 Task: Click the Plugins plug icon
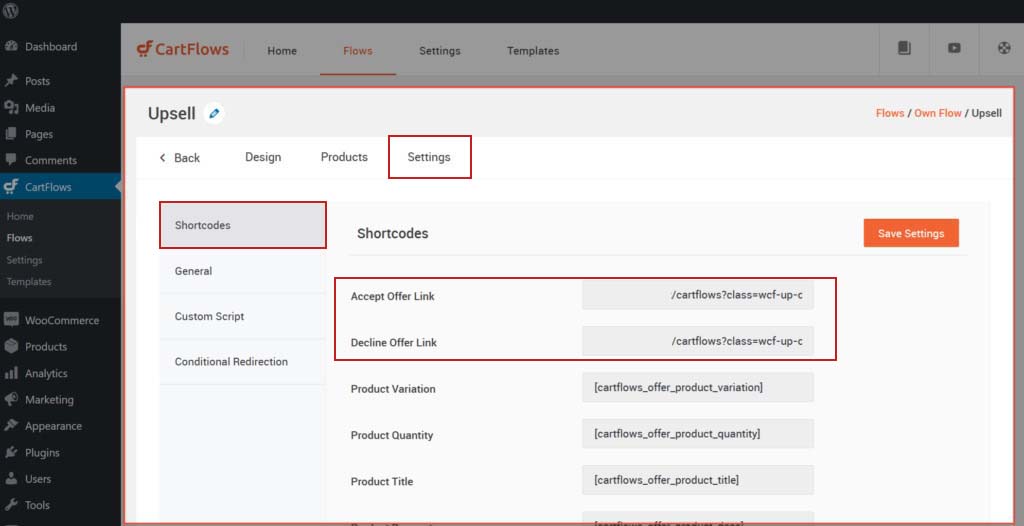(10, 452)
